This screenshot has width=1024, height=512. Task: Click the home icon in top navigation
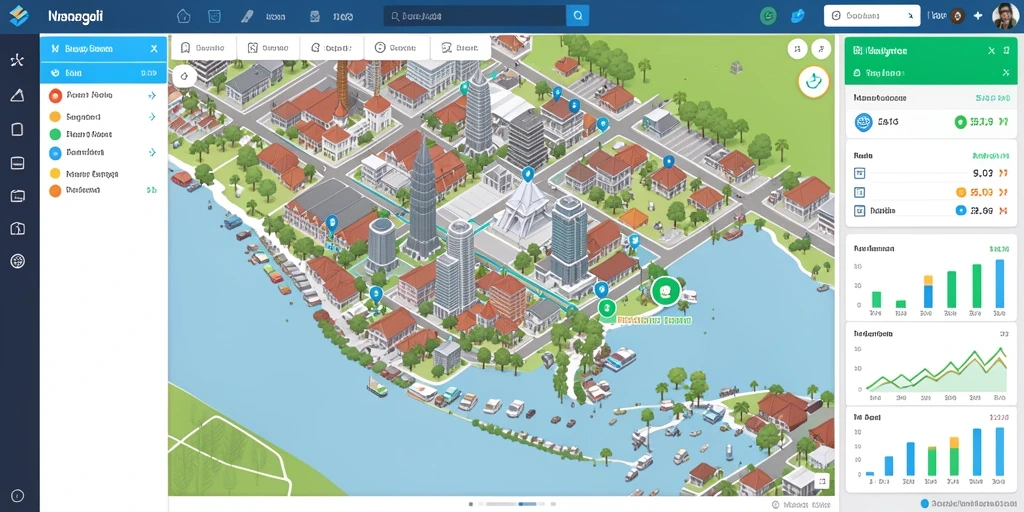click(184, 16)
